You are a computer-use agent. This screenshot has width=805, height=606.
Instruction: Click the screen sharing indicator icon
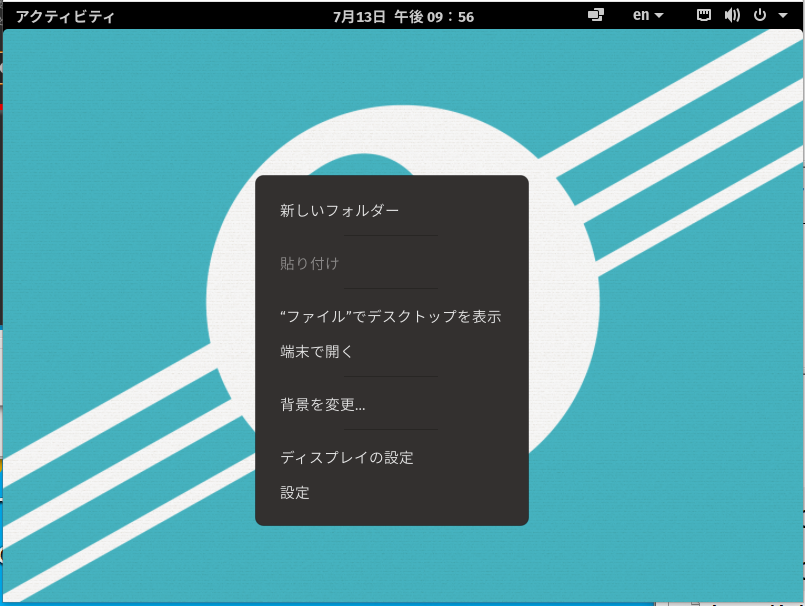pyautogui.click(x=596, y=15)
